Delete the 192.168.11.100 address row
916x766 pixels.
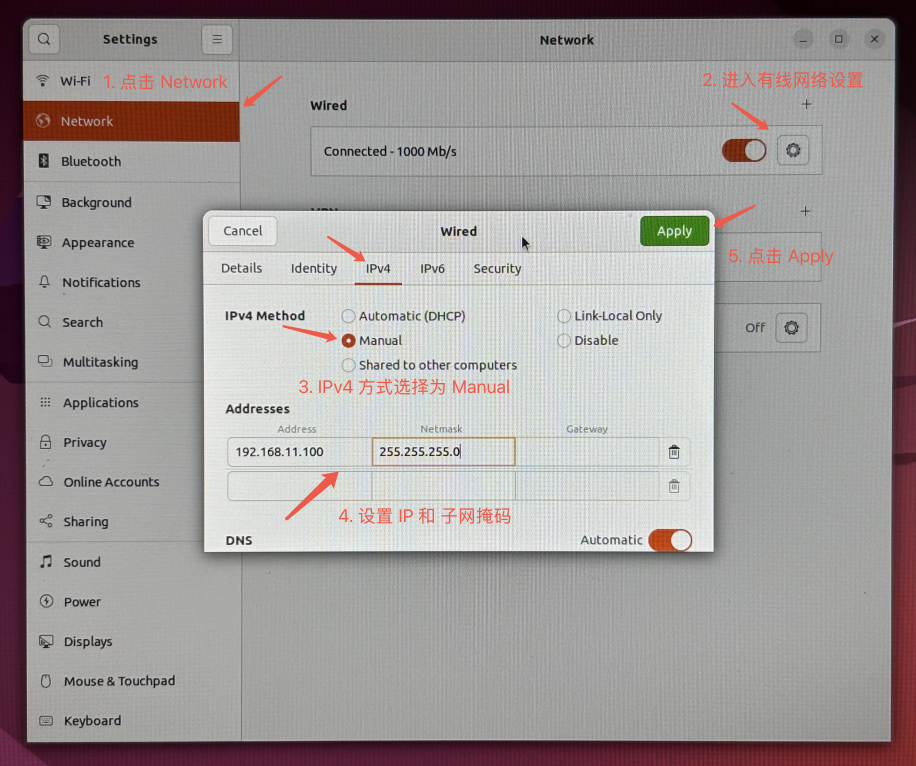[x=674, y=452]
